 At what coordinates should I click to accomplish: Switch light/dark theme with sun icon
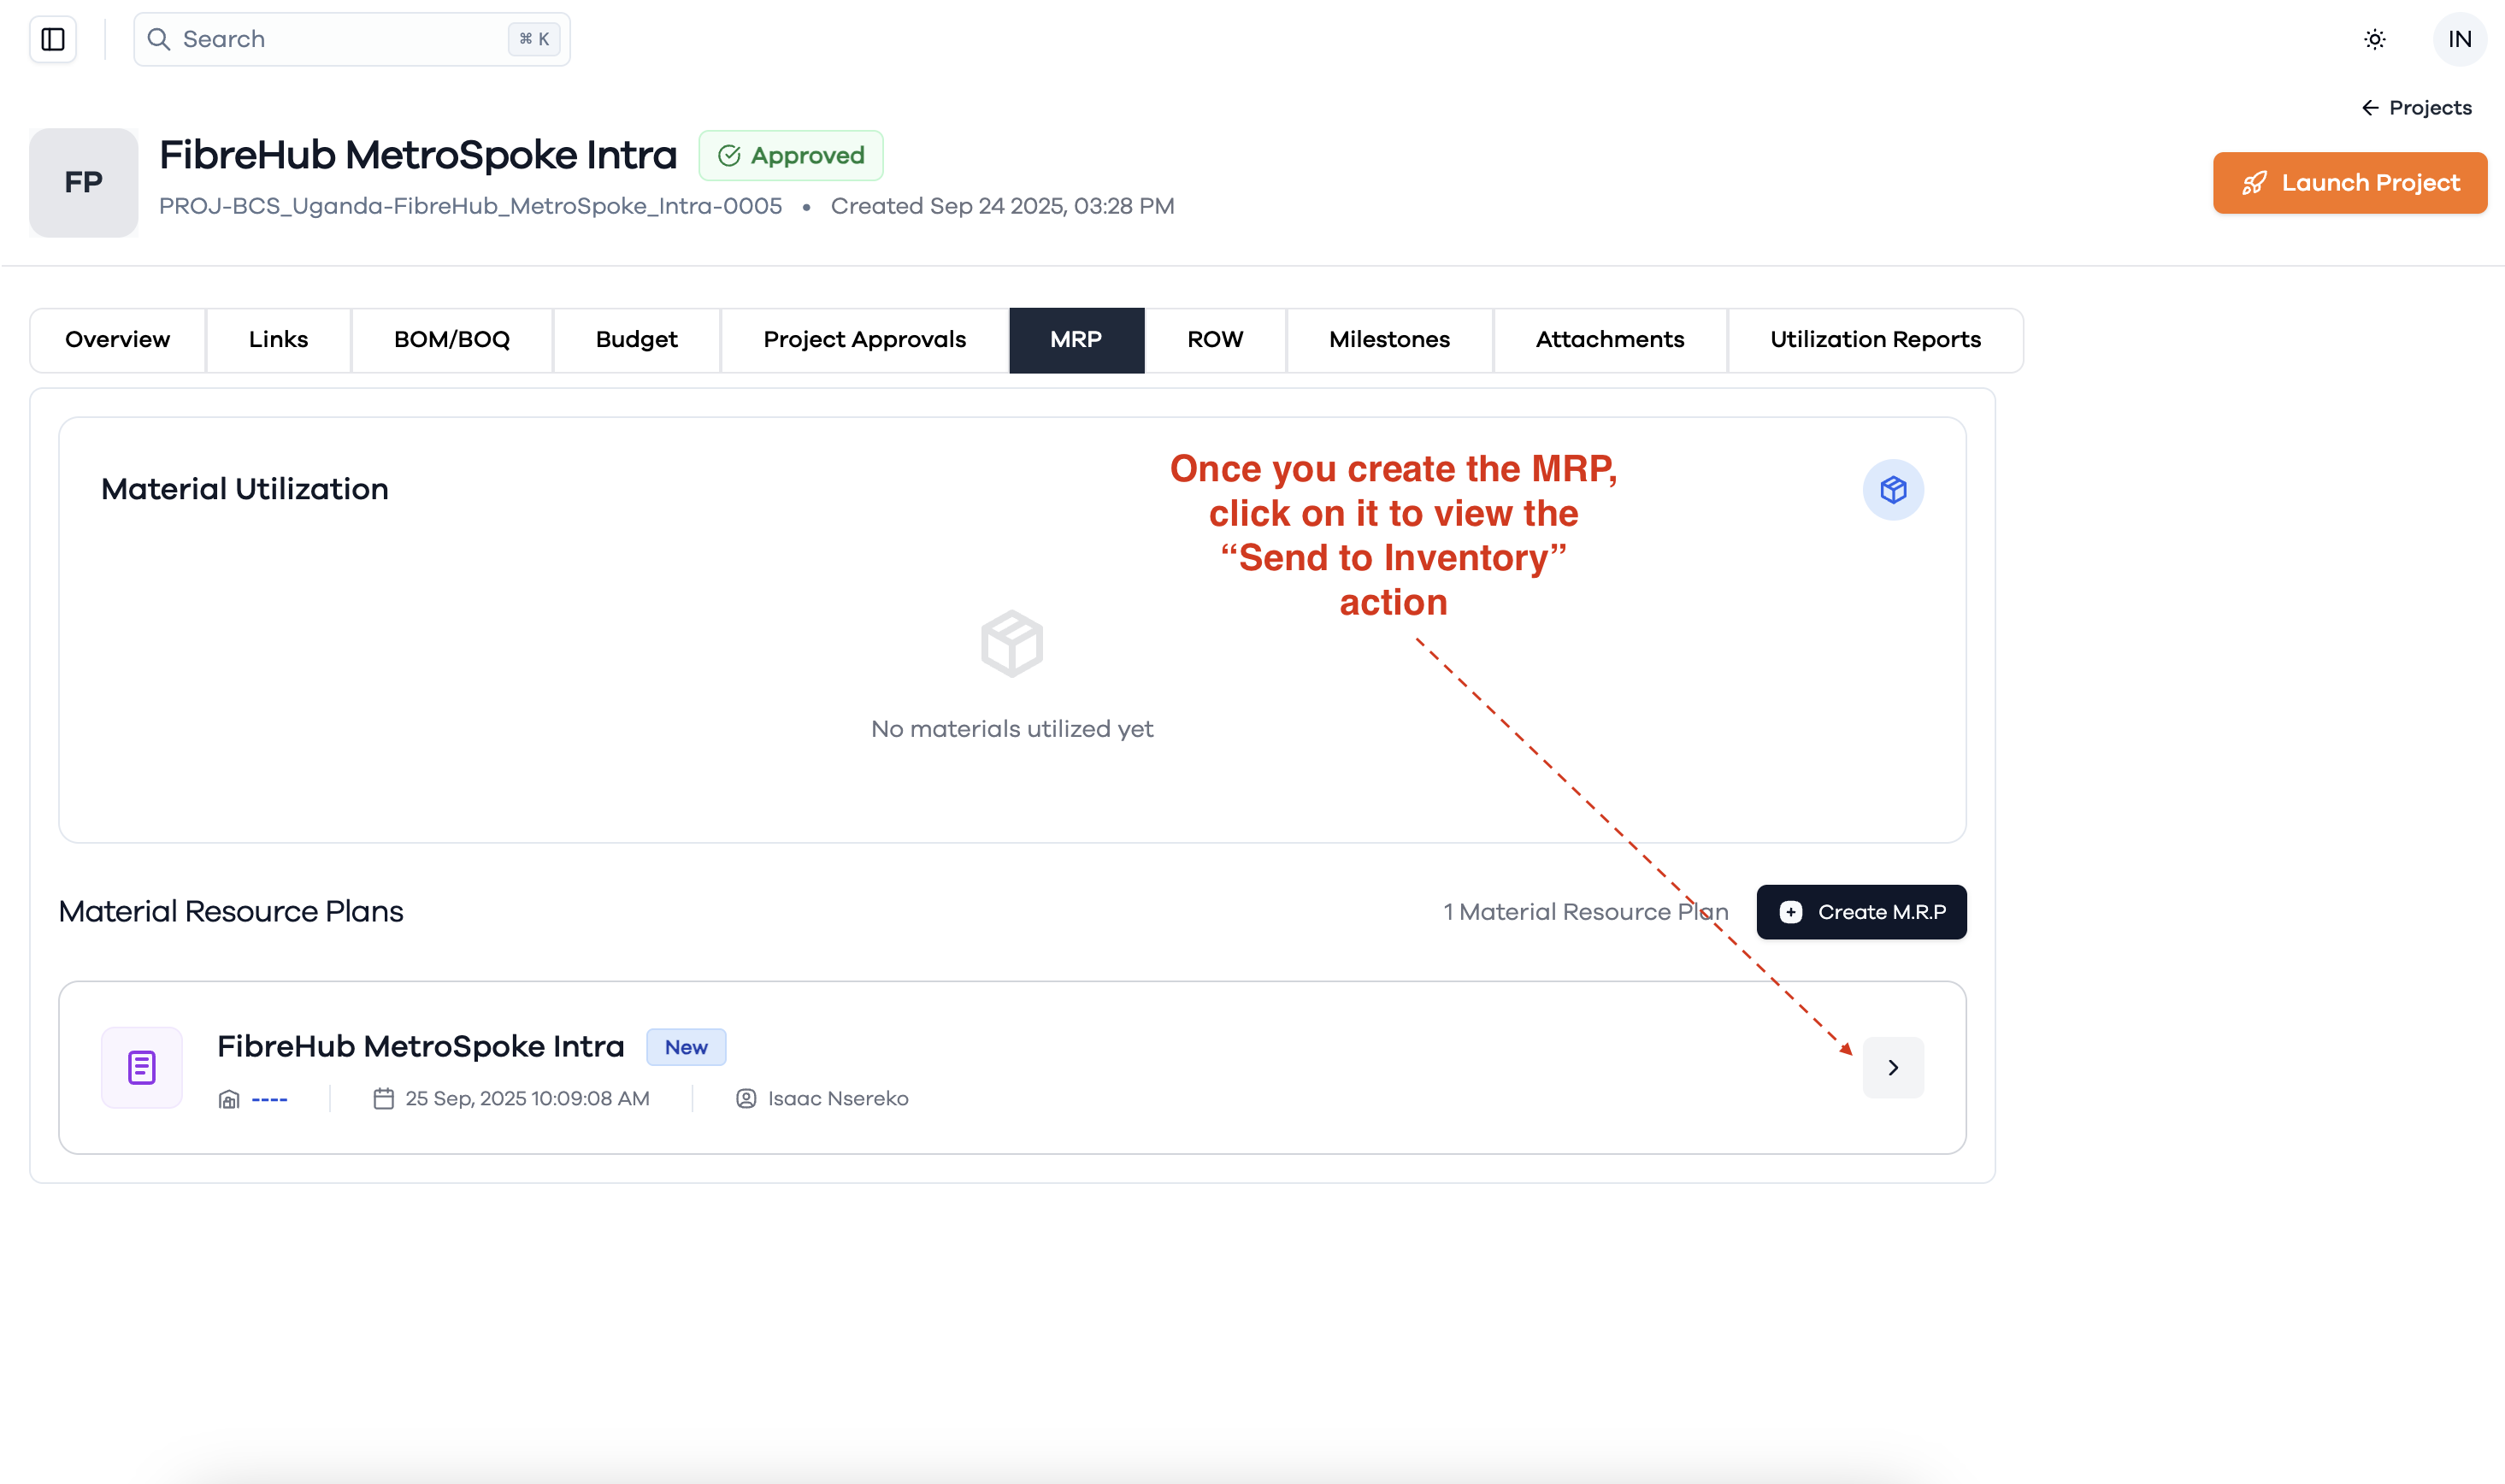(x=2374, y=39)
